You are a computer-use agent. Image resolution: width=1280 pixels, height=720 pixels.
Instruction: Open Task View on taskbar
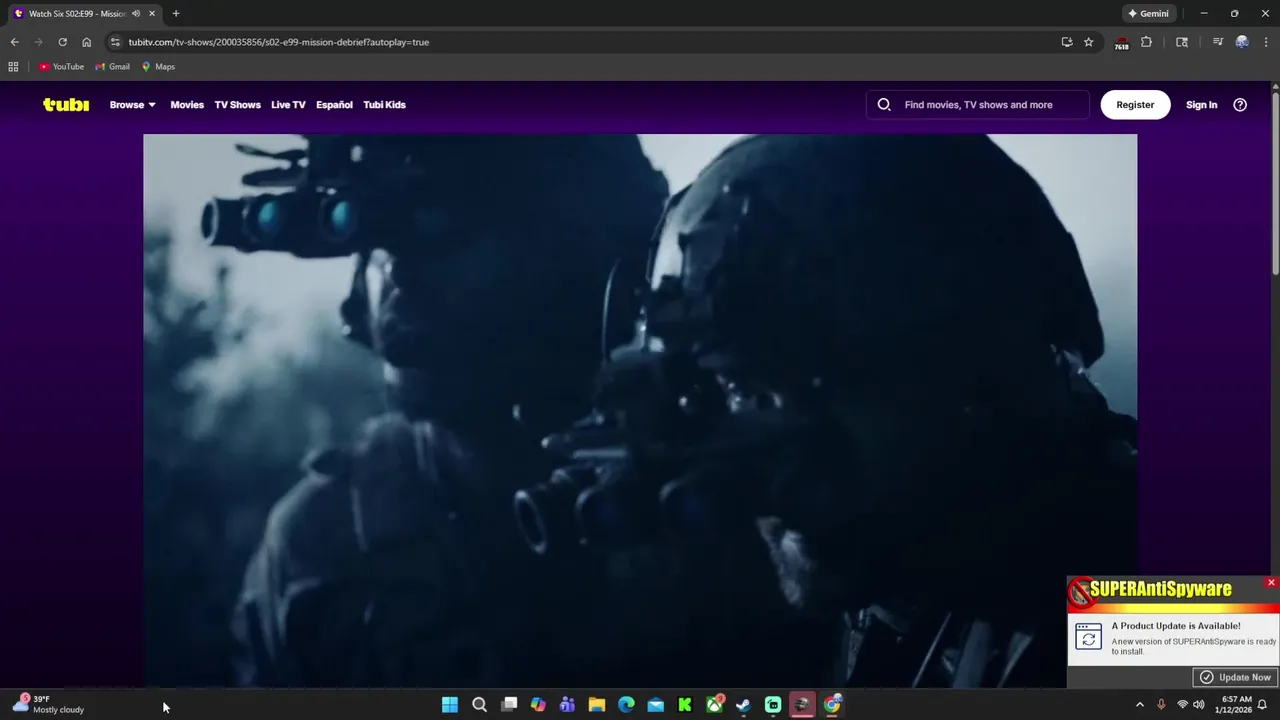tap(509, 705)
